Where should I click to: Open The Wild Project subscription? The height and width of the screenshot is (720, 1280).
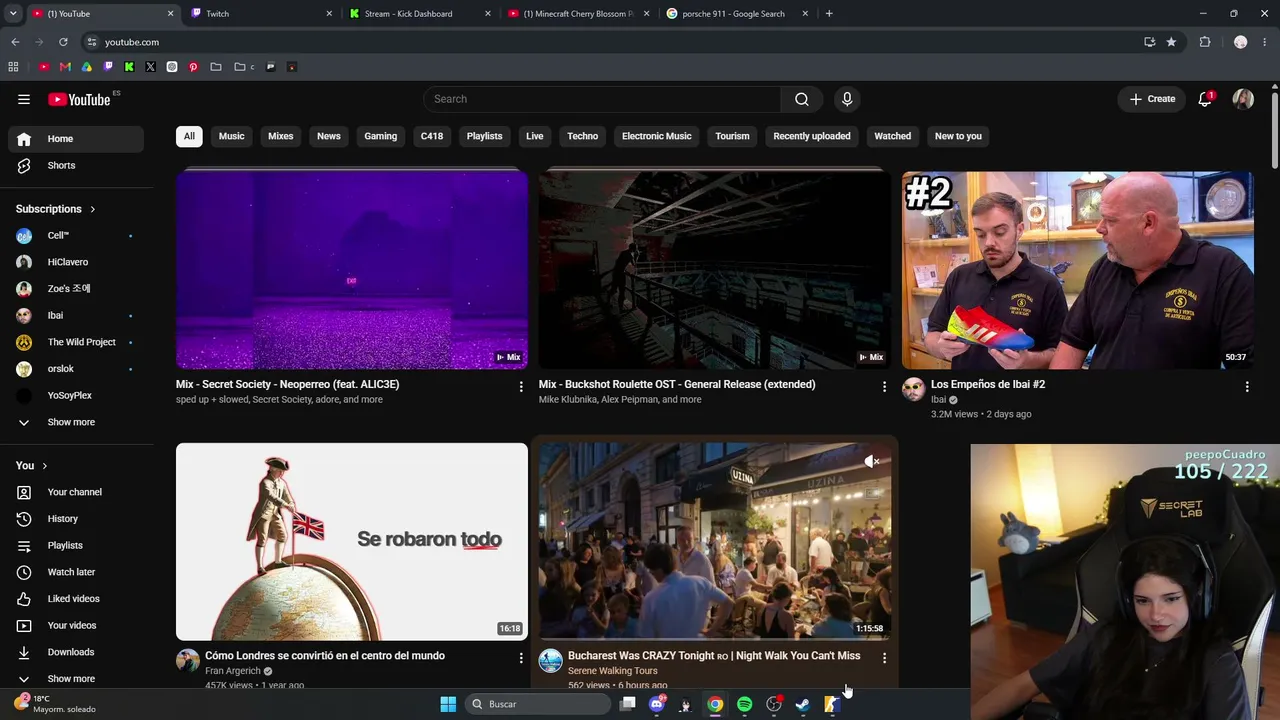[76, 342]
